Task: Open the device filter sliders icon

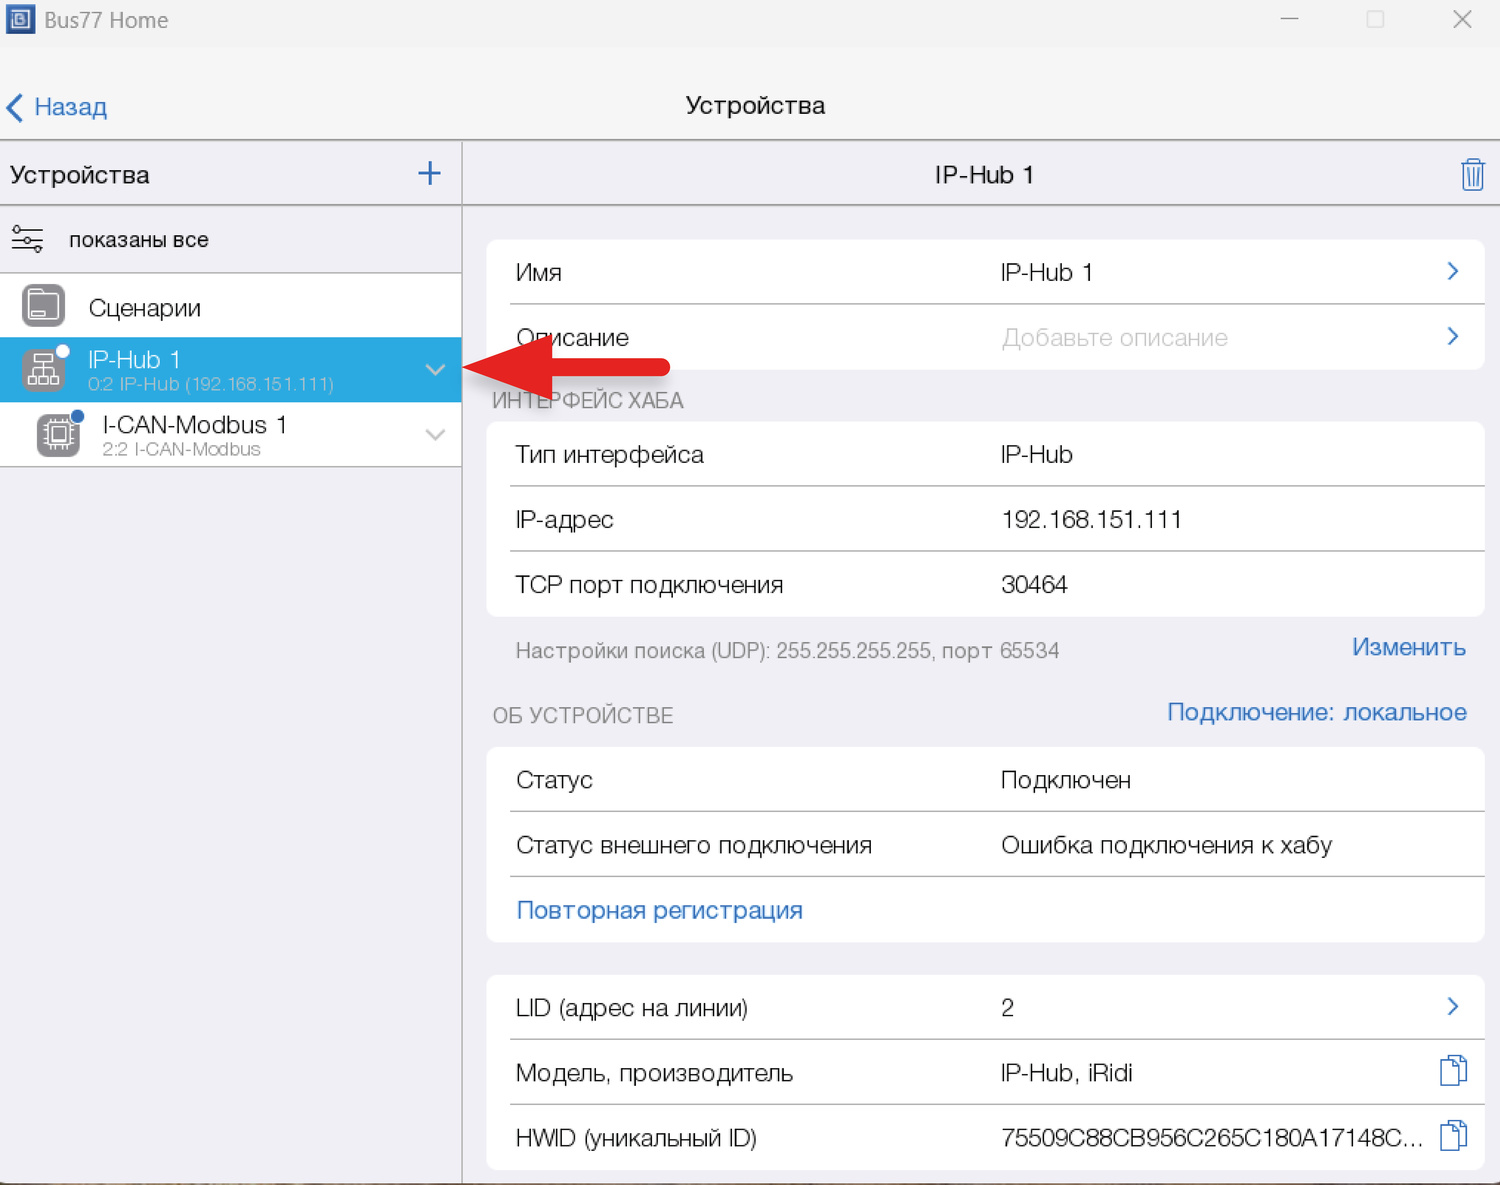Action: coord(27,240)
